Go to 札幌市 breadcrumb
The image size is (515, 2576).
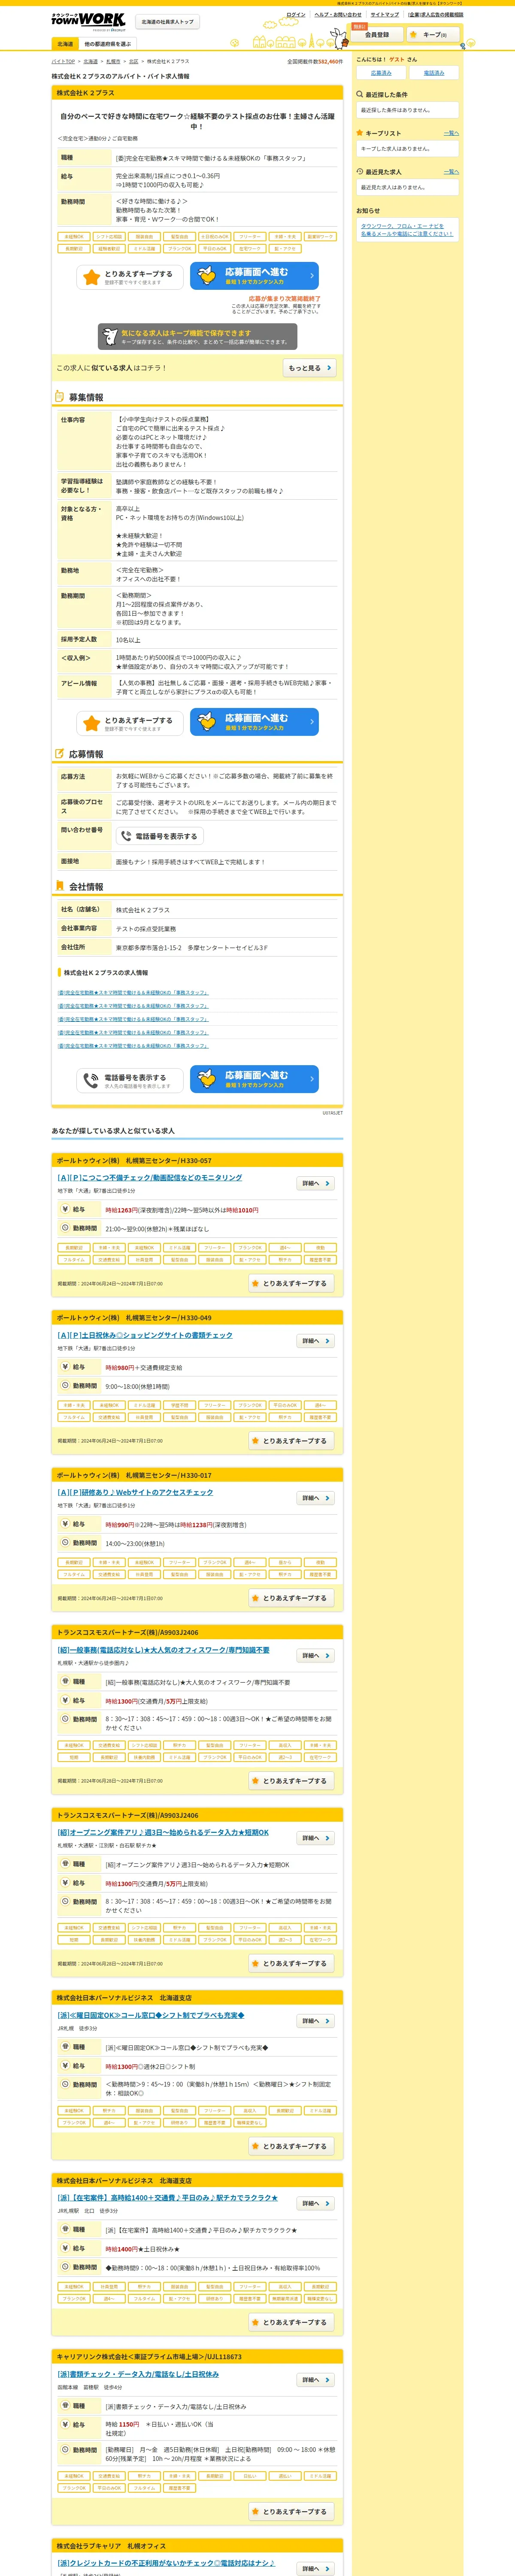pyautogui.click(x=113, y=61)
